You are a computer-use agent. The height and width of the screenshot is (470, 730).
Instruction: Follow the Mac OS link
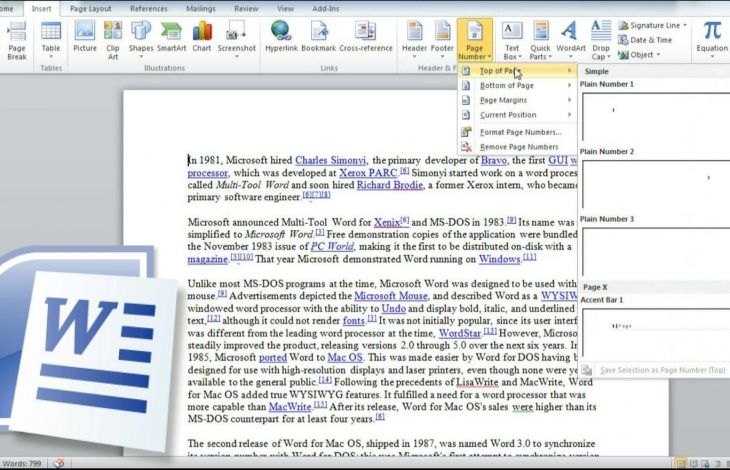point(345,357)
